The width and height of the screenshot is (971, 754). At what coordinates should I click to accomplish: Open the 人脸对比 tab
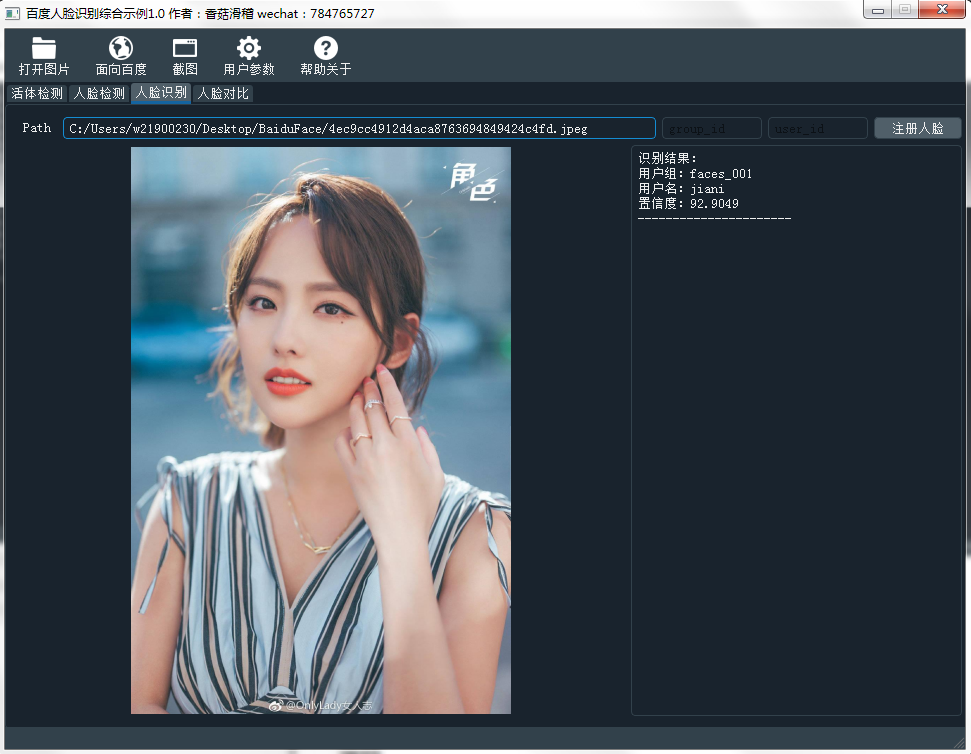[223, 93]
